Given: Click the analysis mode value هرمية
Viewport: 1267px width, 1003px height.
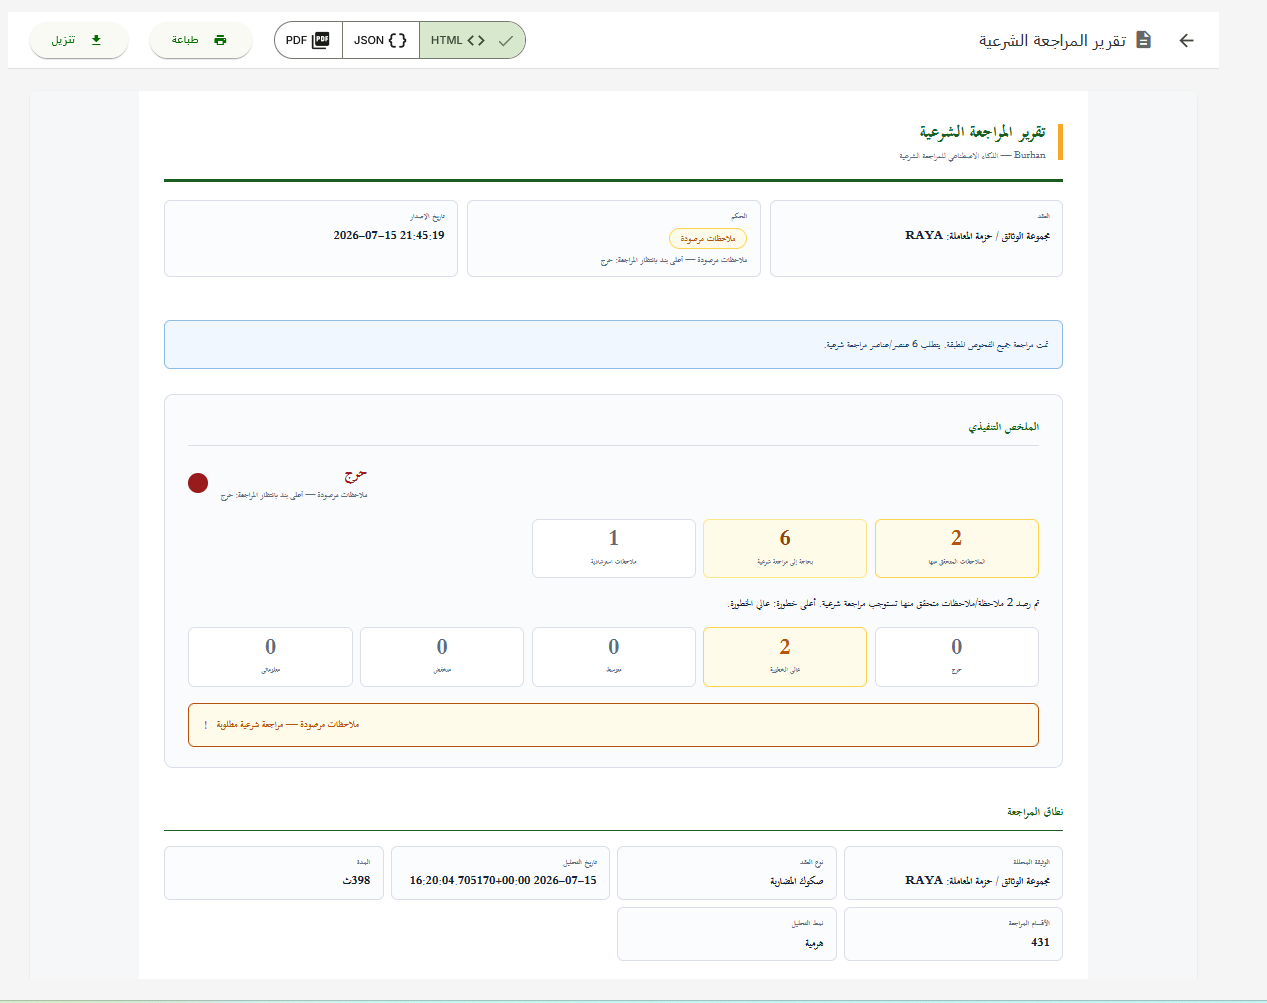Looking at the screenshot, I should pos(814,943).
